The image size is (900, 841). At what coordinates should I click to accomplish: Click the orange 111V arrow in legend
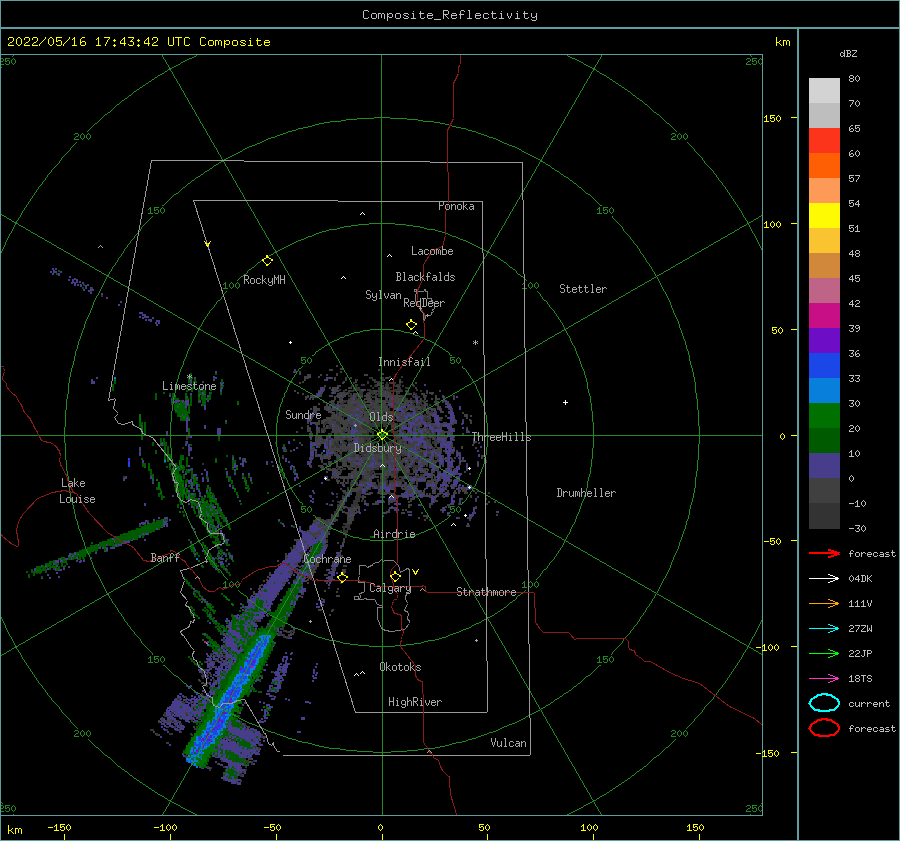coord(824,603)
